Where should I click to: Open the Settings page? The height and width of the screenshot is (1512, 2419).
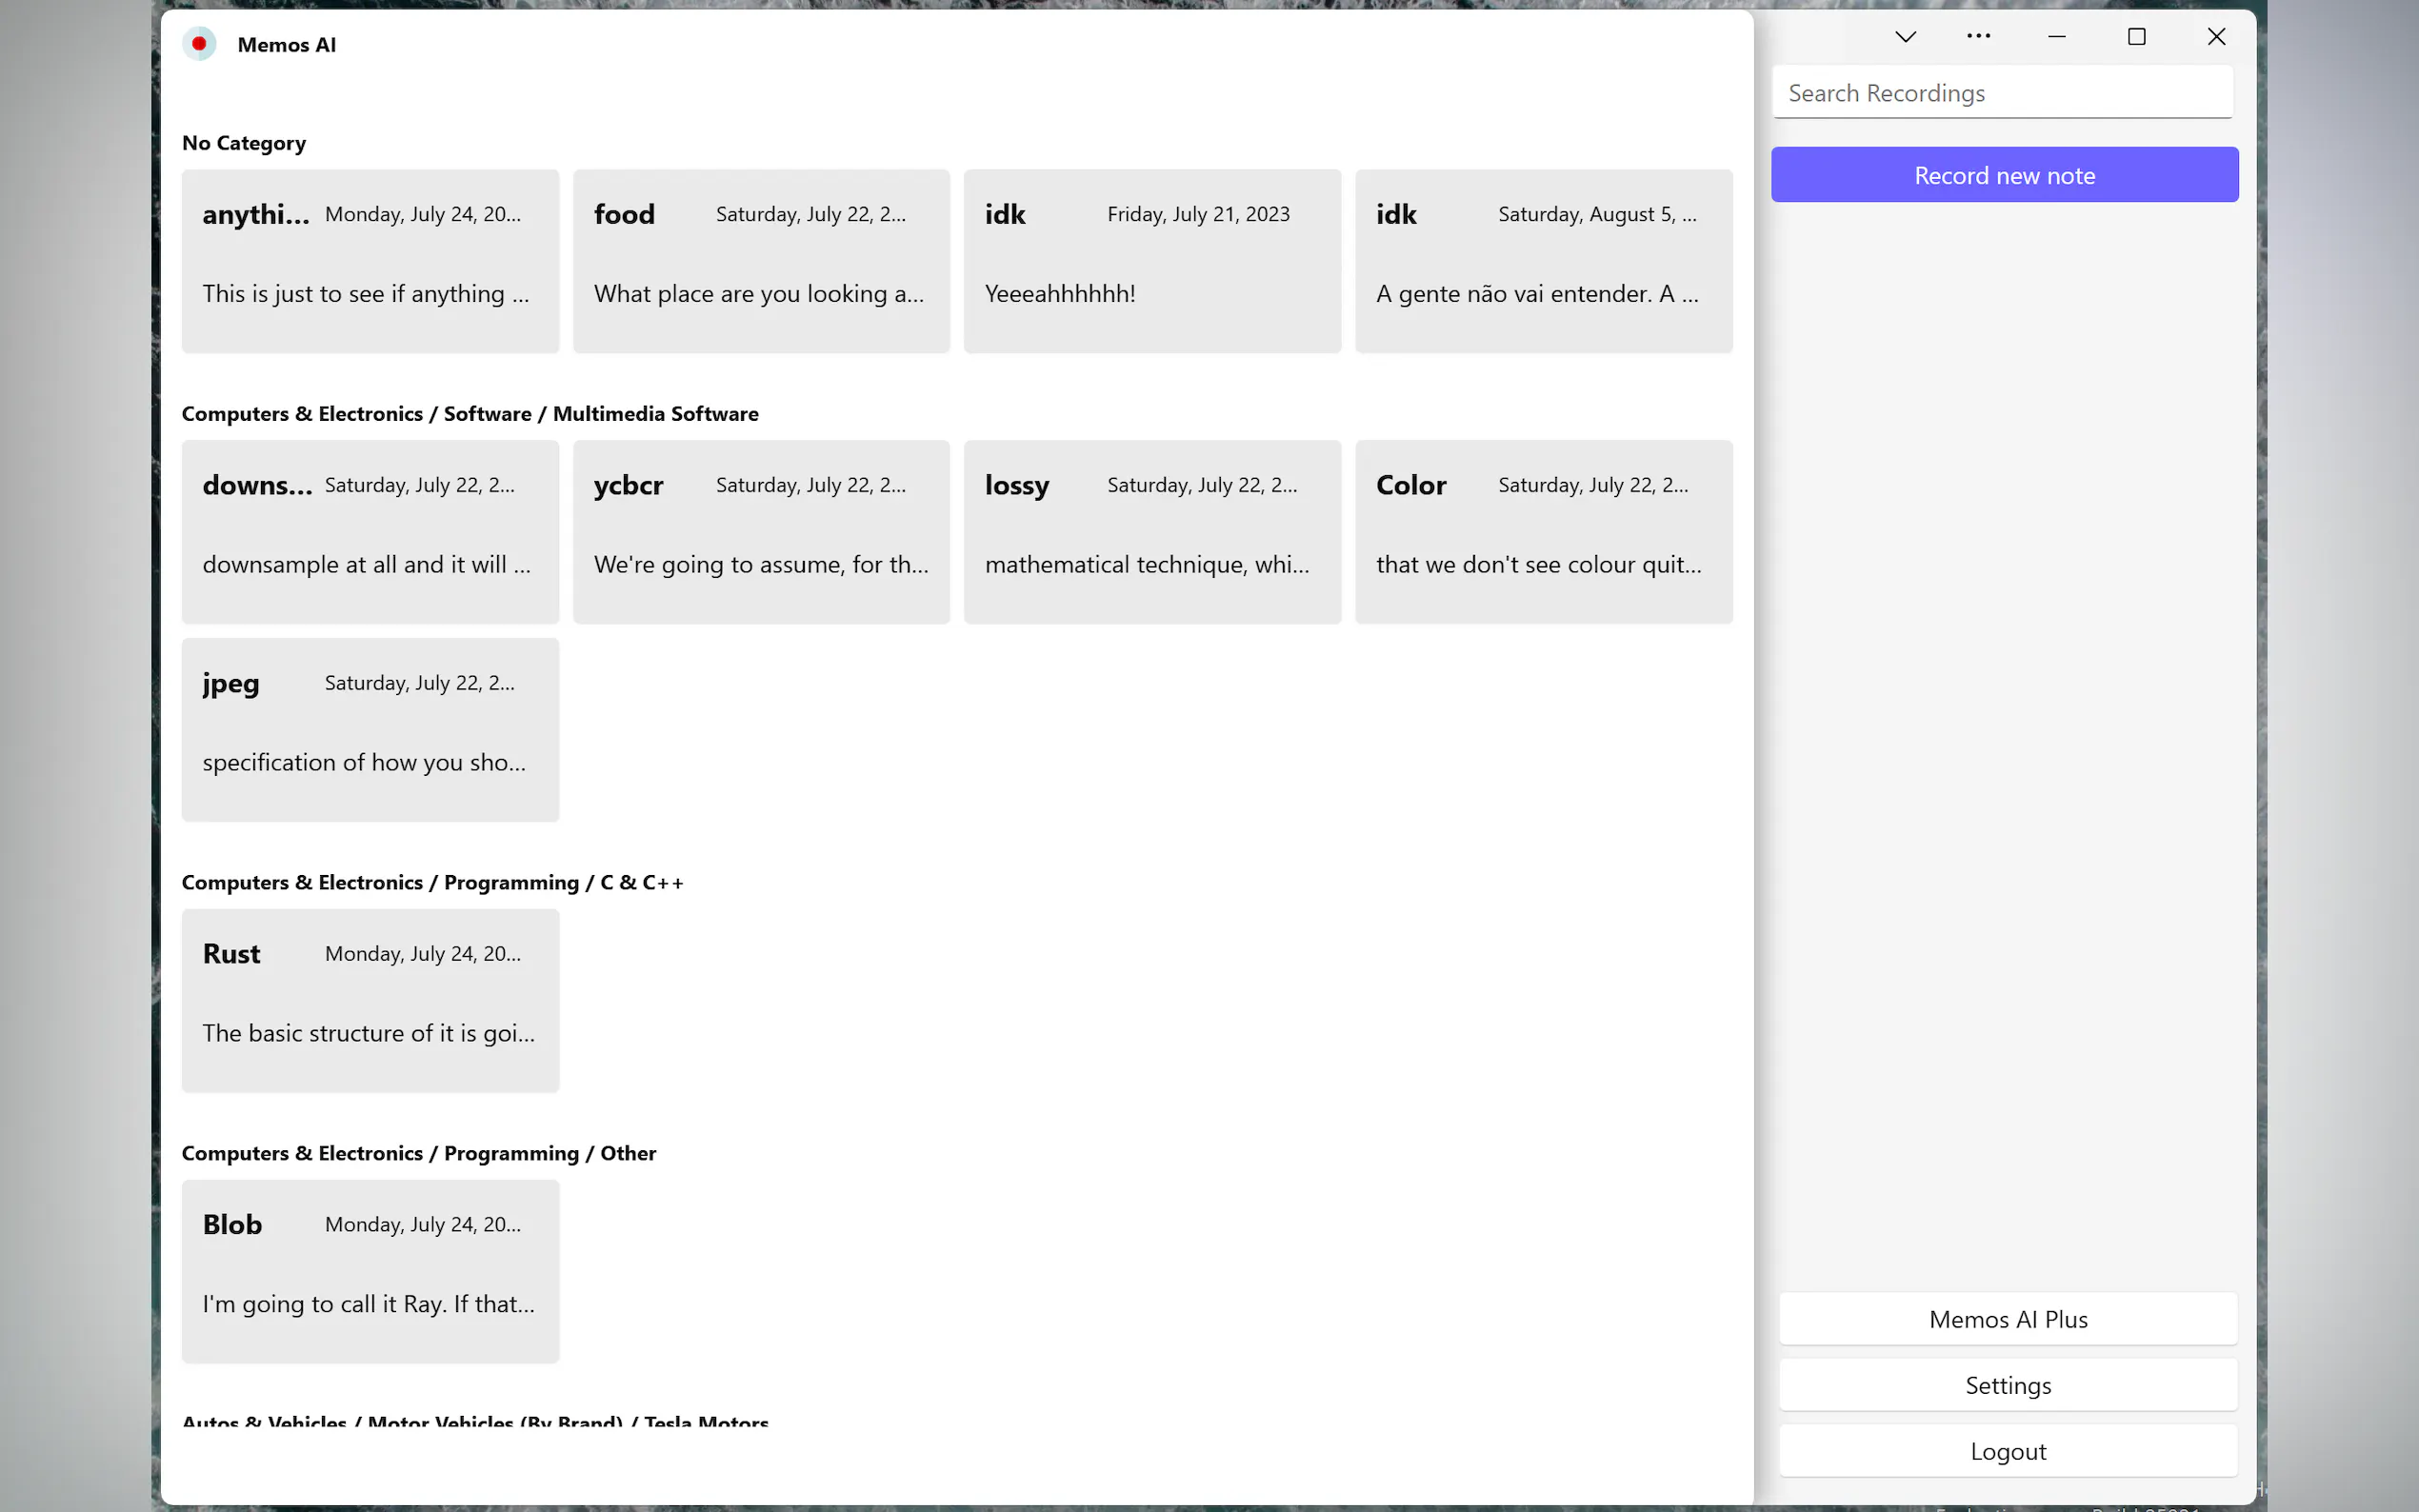click(x=2008, y=1385)
